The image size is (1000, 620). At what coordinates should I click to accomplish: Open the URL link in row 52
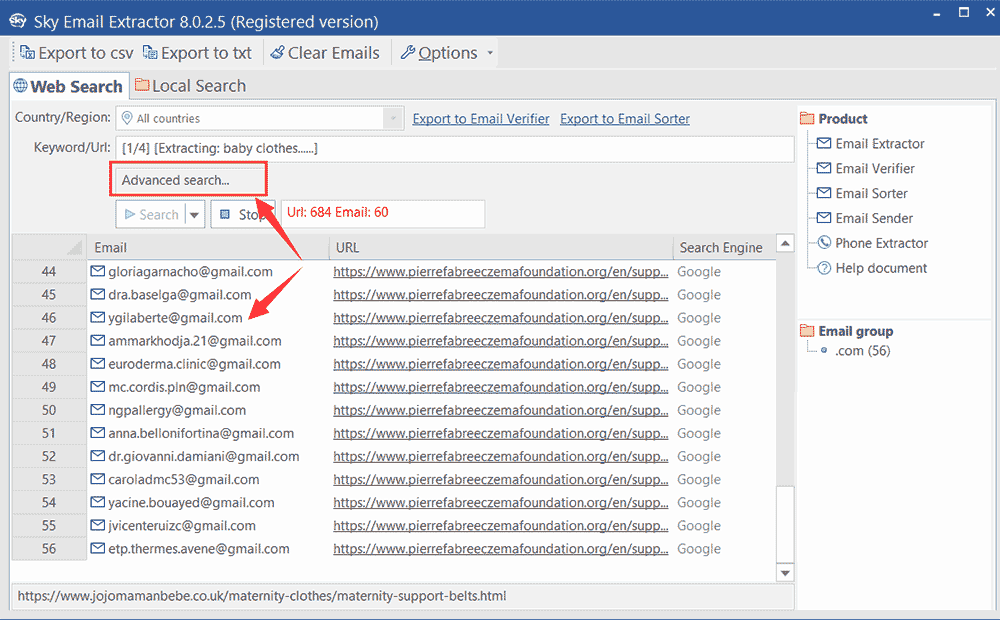[x=501, y=456]
